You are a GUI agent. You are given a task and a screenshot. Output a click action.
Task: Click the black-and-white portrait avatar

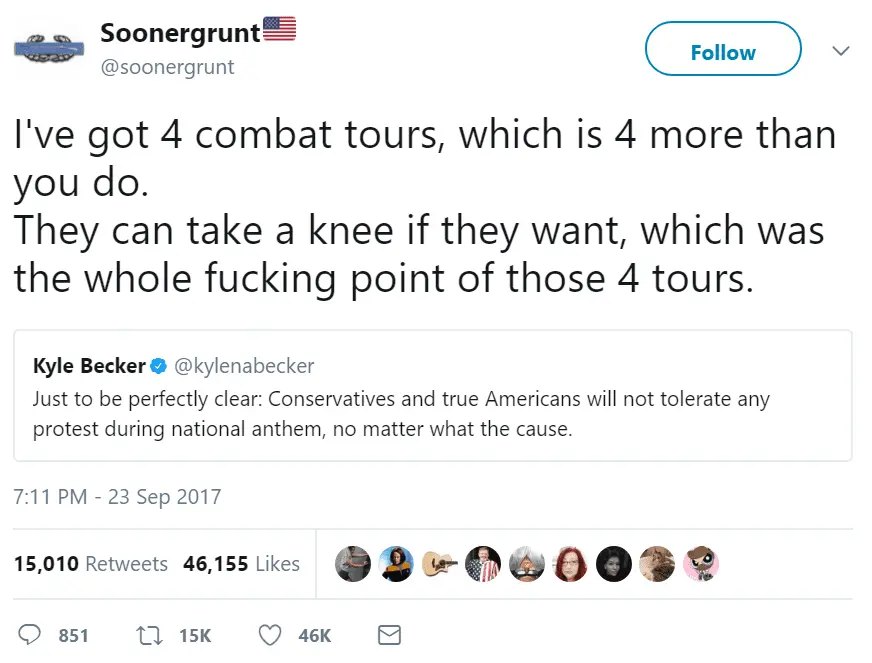[x=615, y=563]
